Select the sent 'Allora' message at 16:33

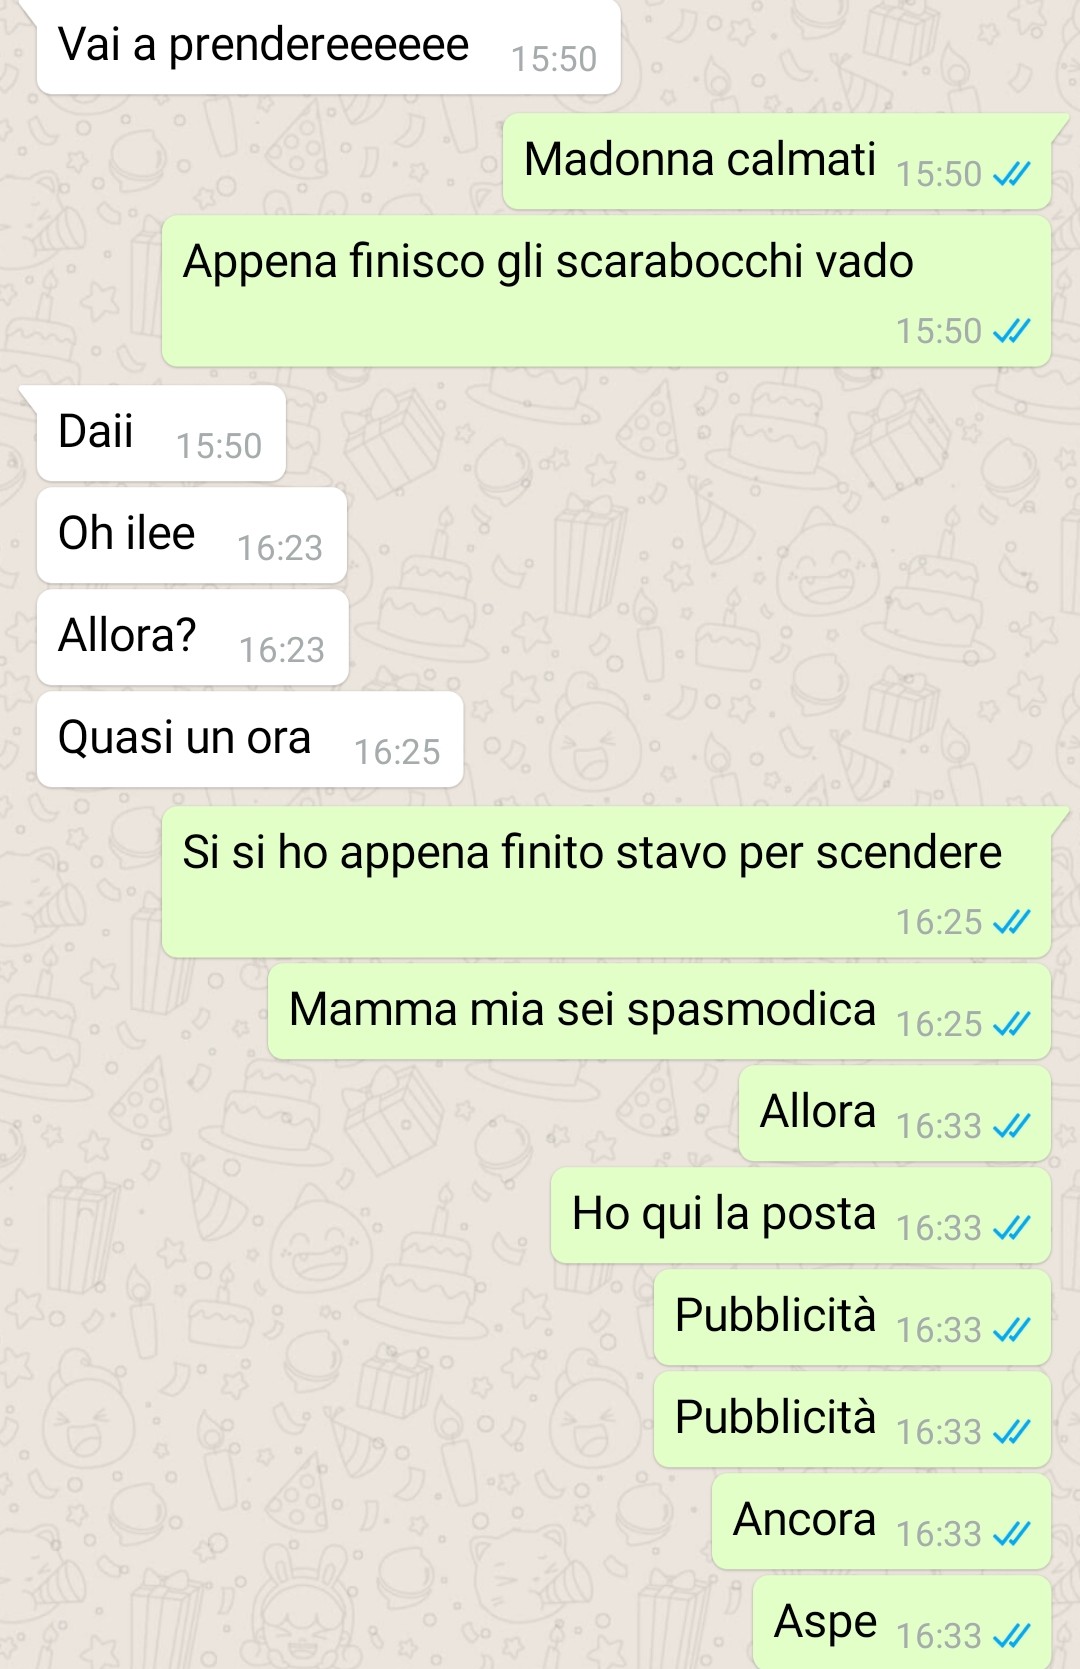[x=895, y=1113]
